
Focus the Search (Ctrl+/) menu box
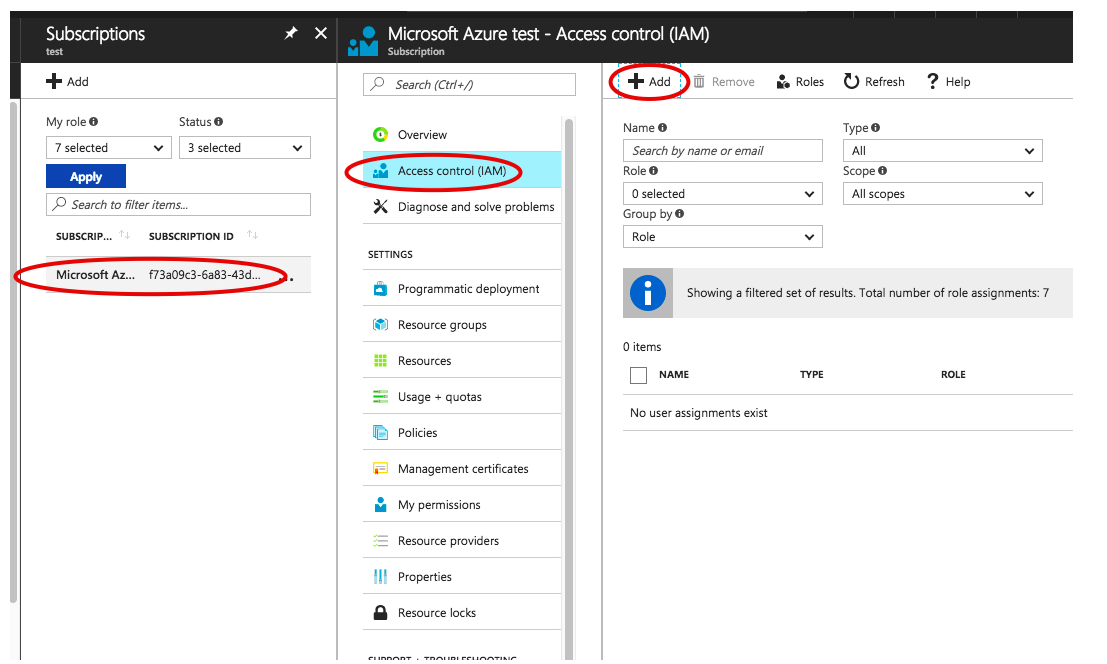(469, 85)
